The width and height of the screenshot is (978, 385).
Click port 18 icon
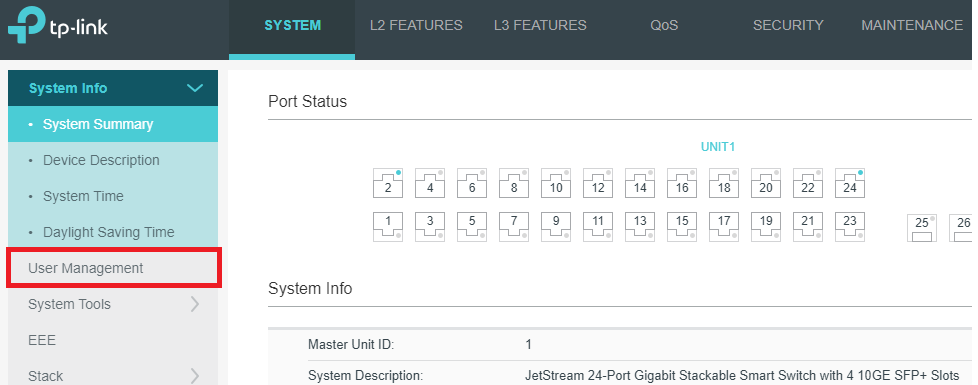point(724,183)
